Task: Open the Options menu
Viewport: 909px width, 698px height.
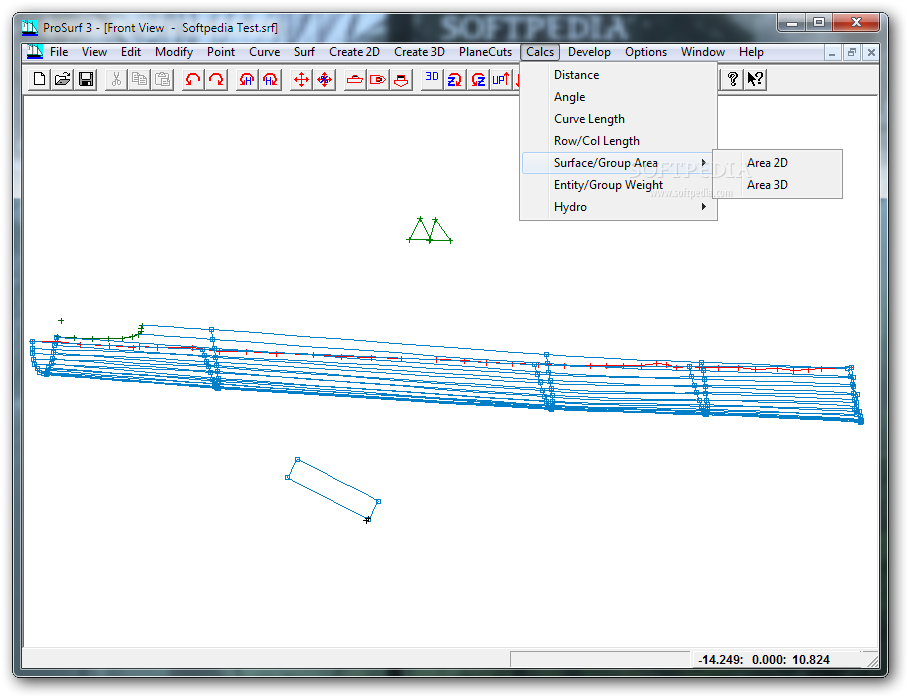Action: pos(646,52)
